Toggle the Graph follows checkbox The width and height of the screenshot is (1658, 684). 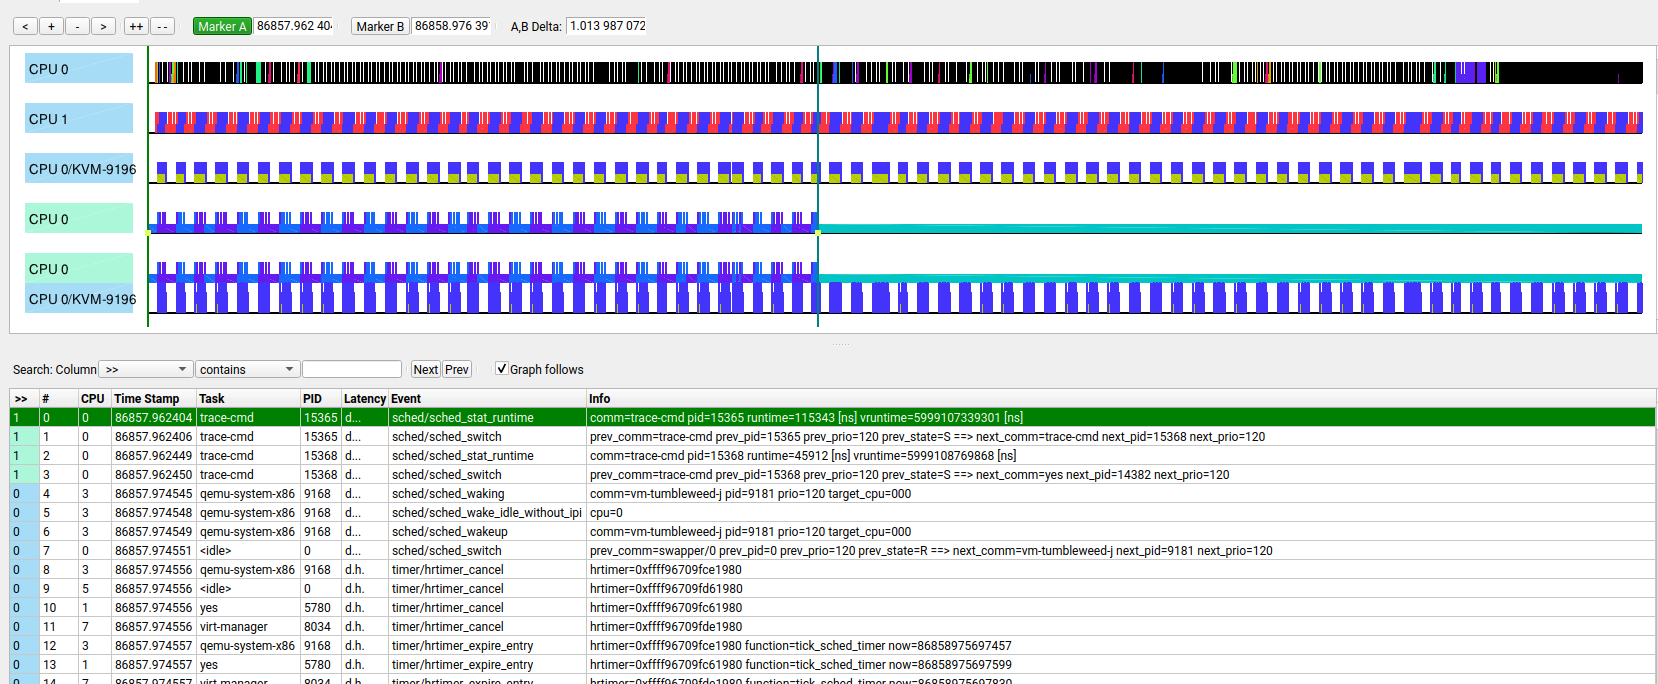point(502,369)
